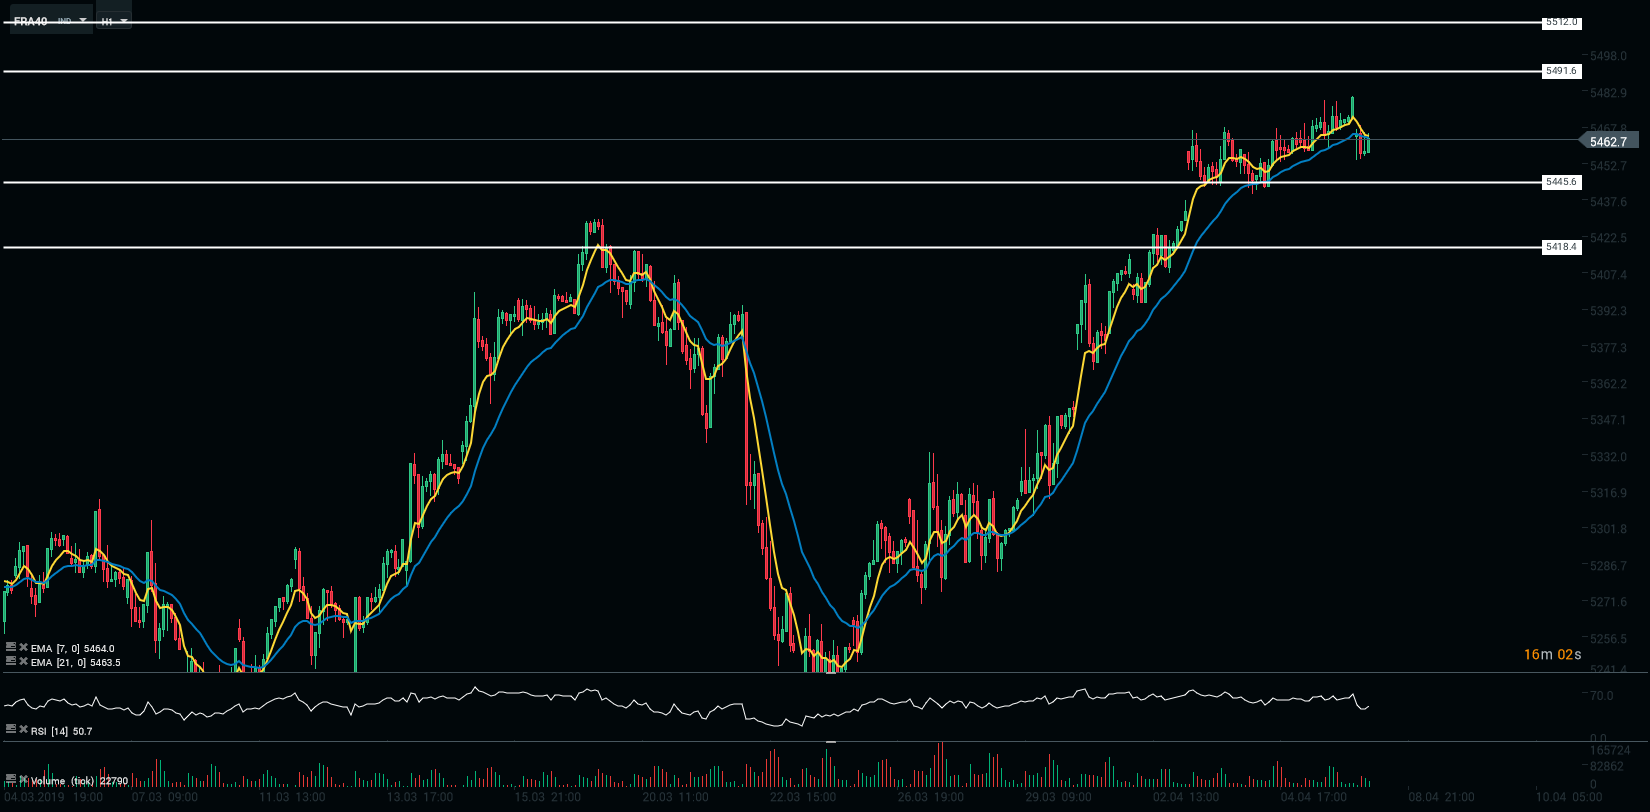Click the 04.03.2019 19:00 time axis label
The image size is (1650, 812).
(x=55, y=798)
